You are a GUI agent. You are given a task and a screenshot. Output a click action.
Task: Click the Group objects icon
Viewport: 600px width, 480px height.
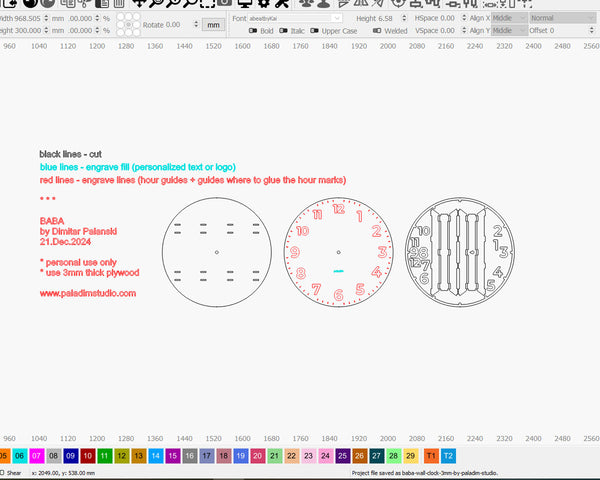tap(306, 3)
